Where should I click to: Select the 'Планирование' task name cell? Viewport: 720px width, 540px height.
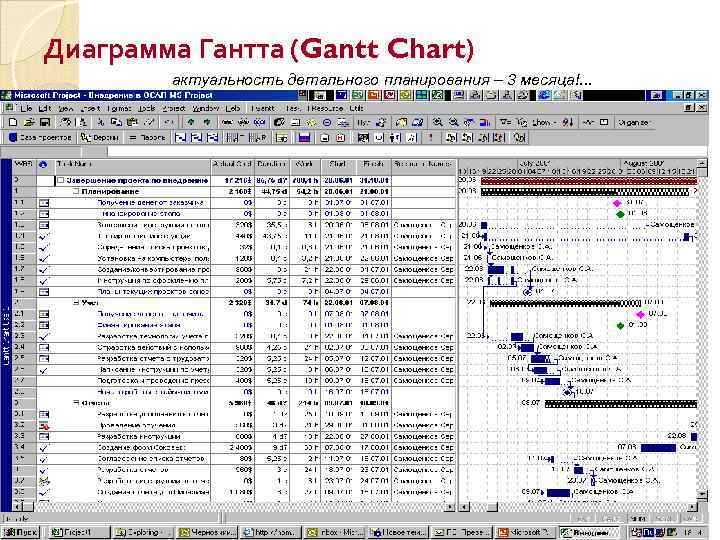[x=132, y=191]
